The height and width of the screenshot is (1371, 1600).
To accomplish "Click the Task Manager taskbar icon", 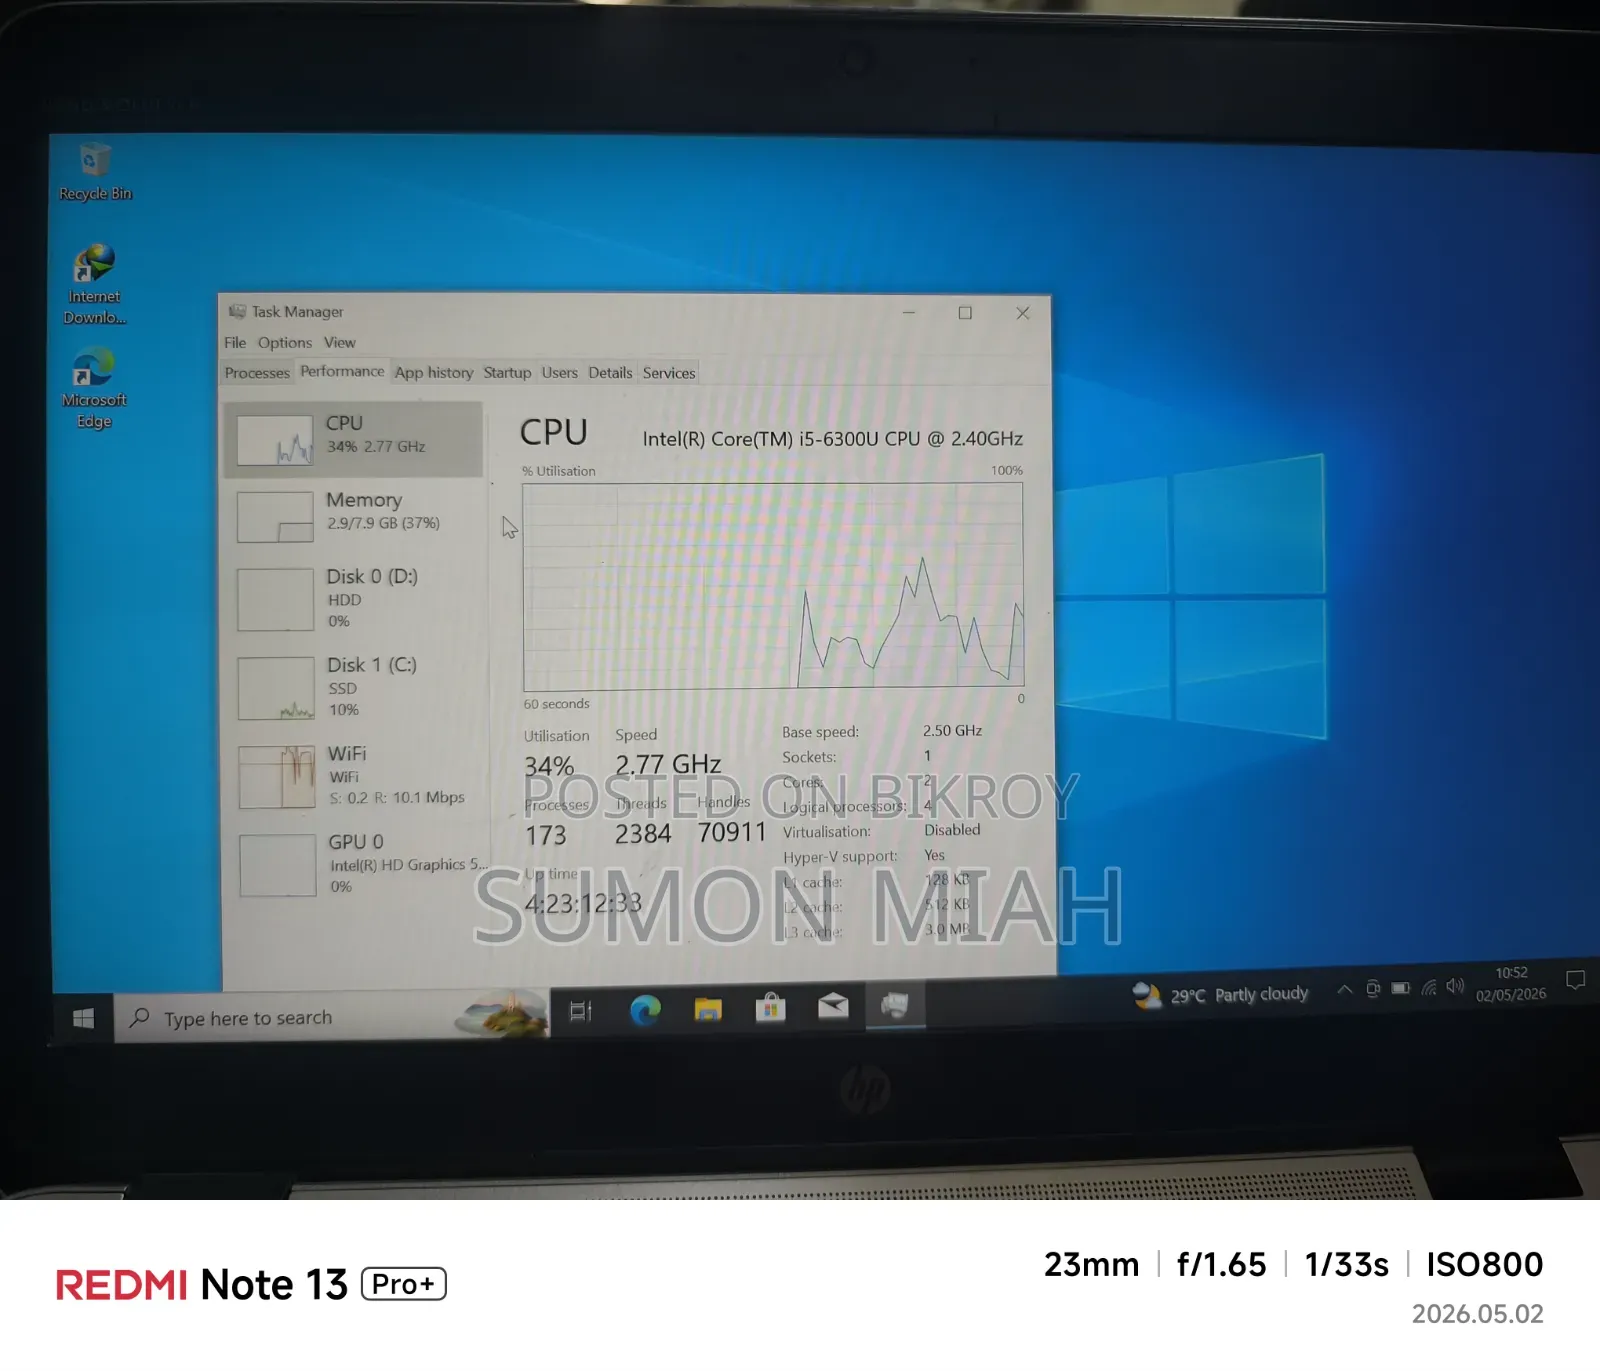I will point(895,1005).
